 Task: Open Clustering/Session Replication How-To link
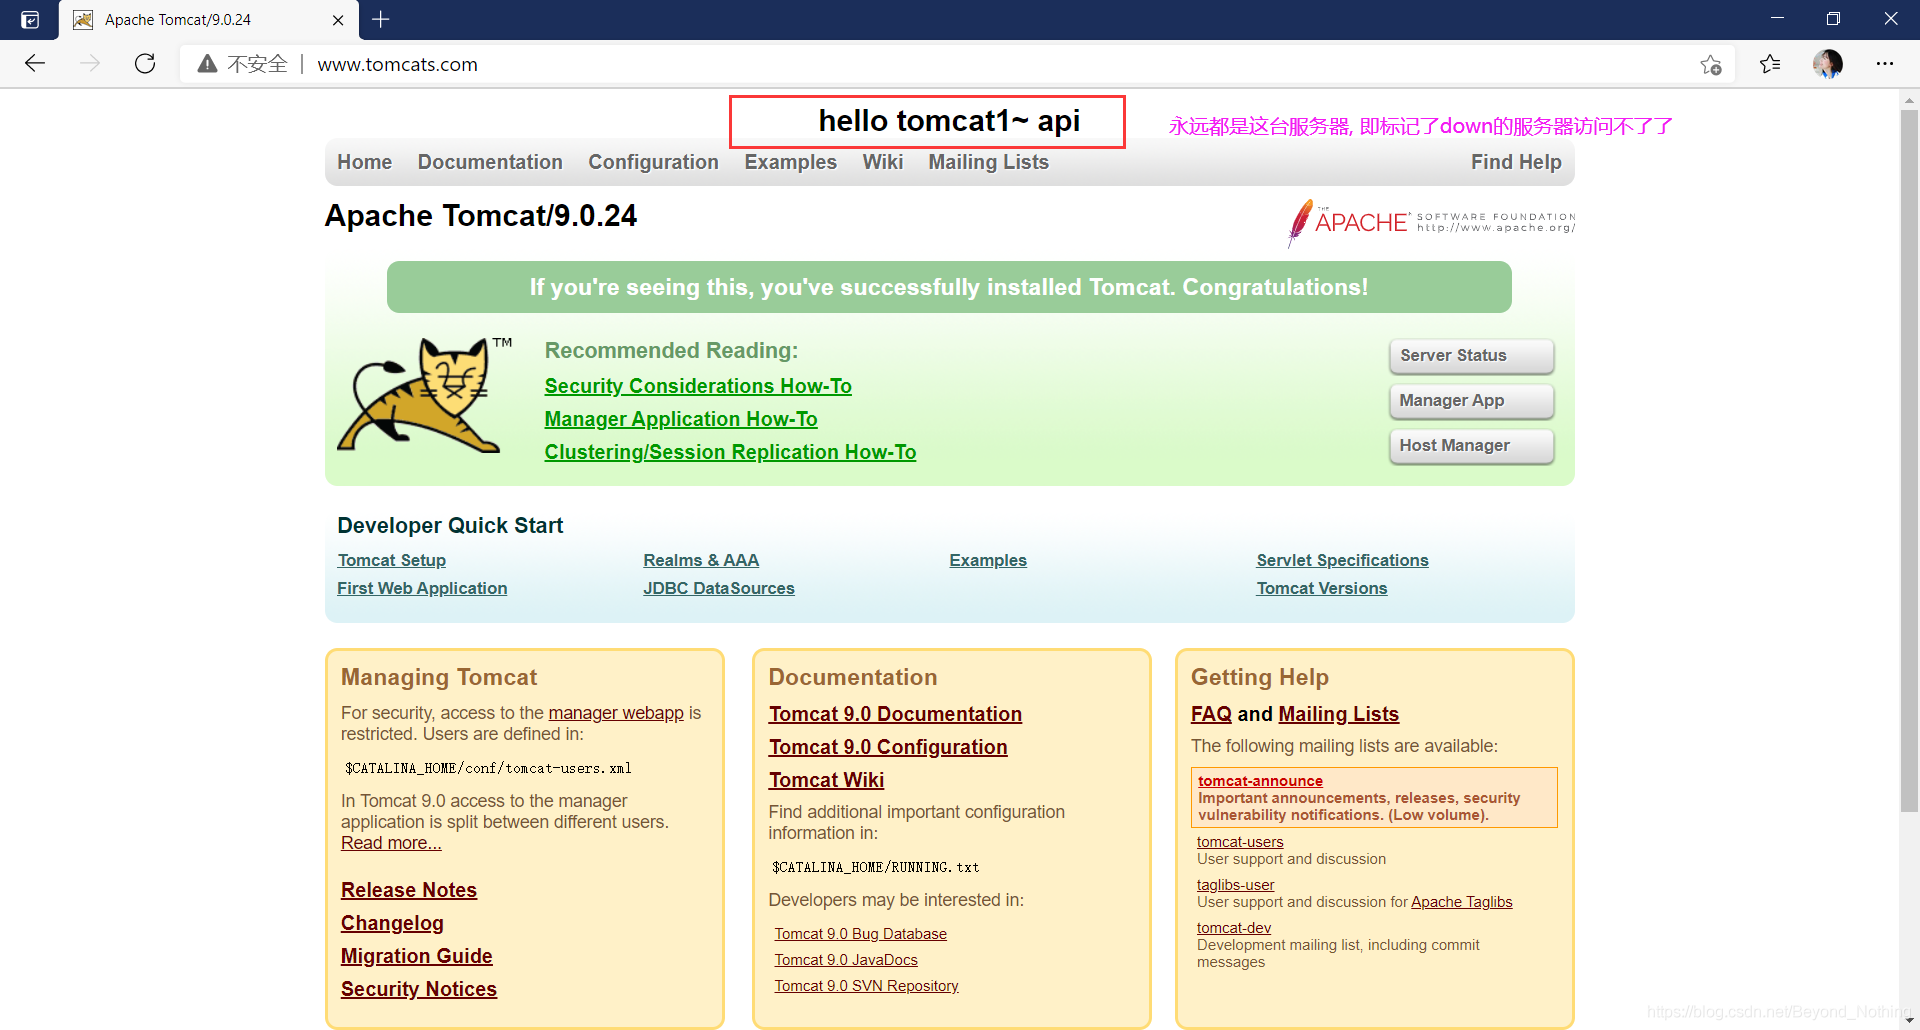[x=730, y=452]
